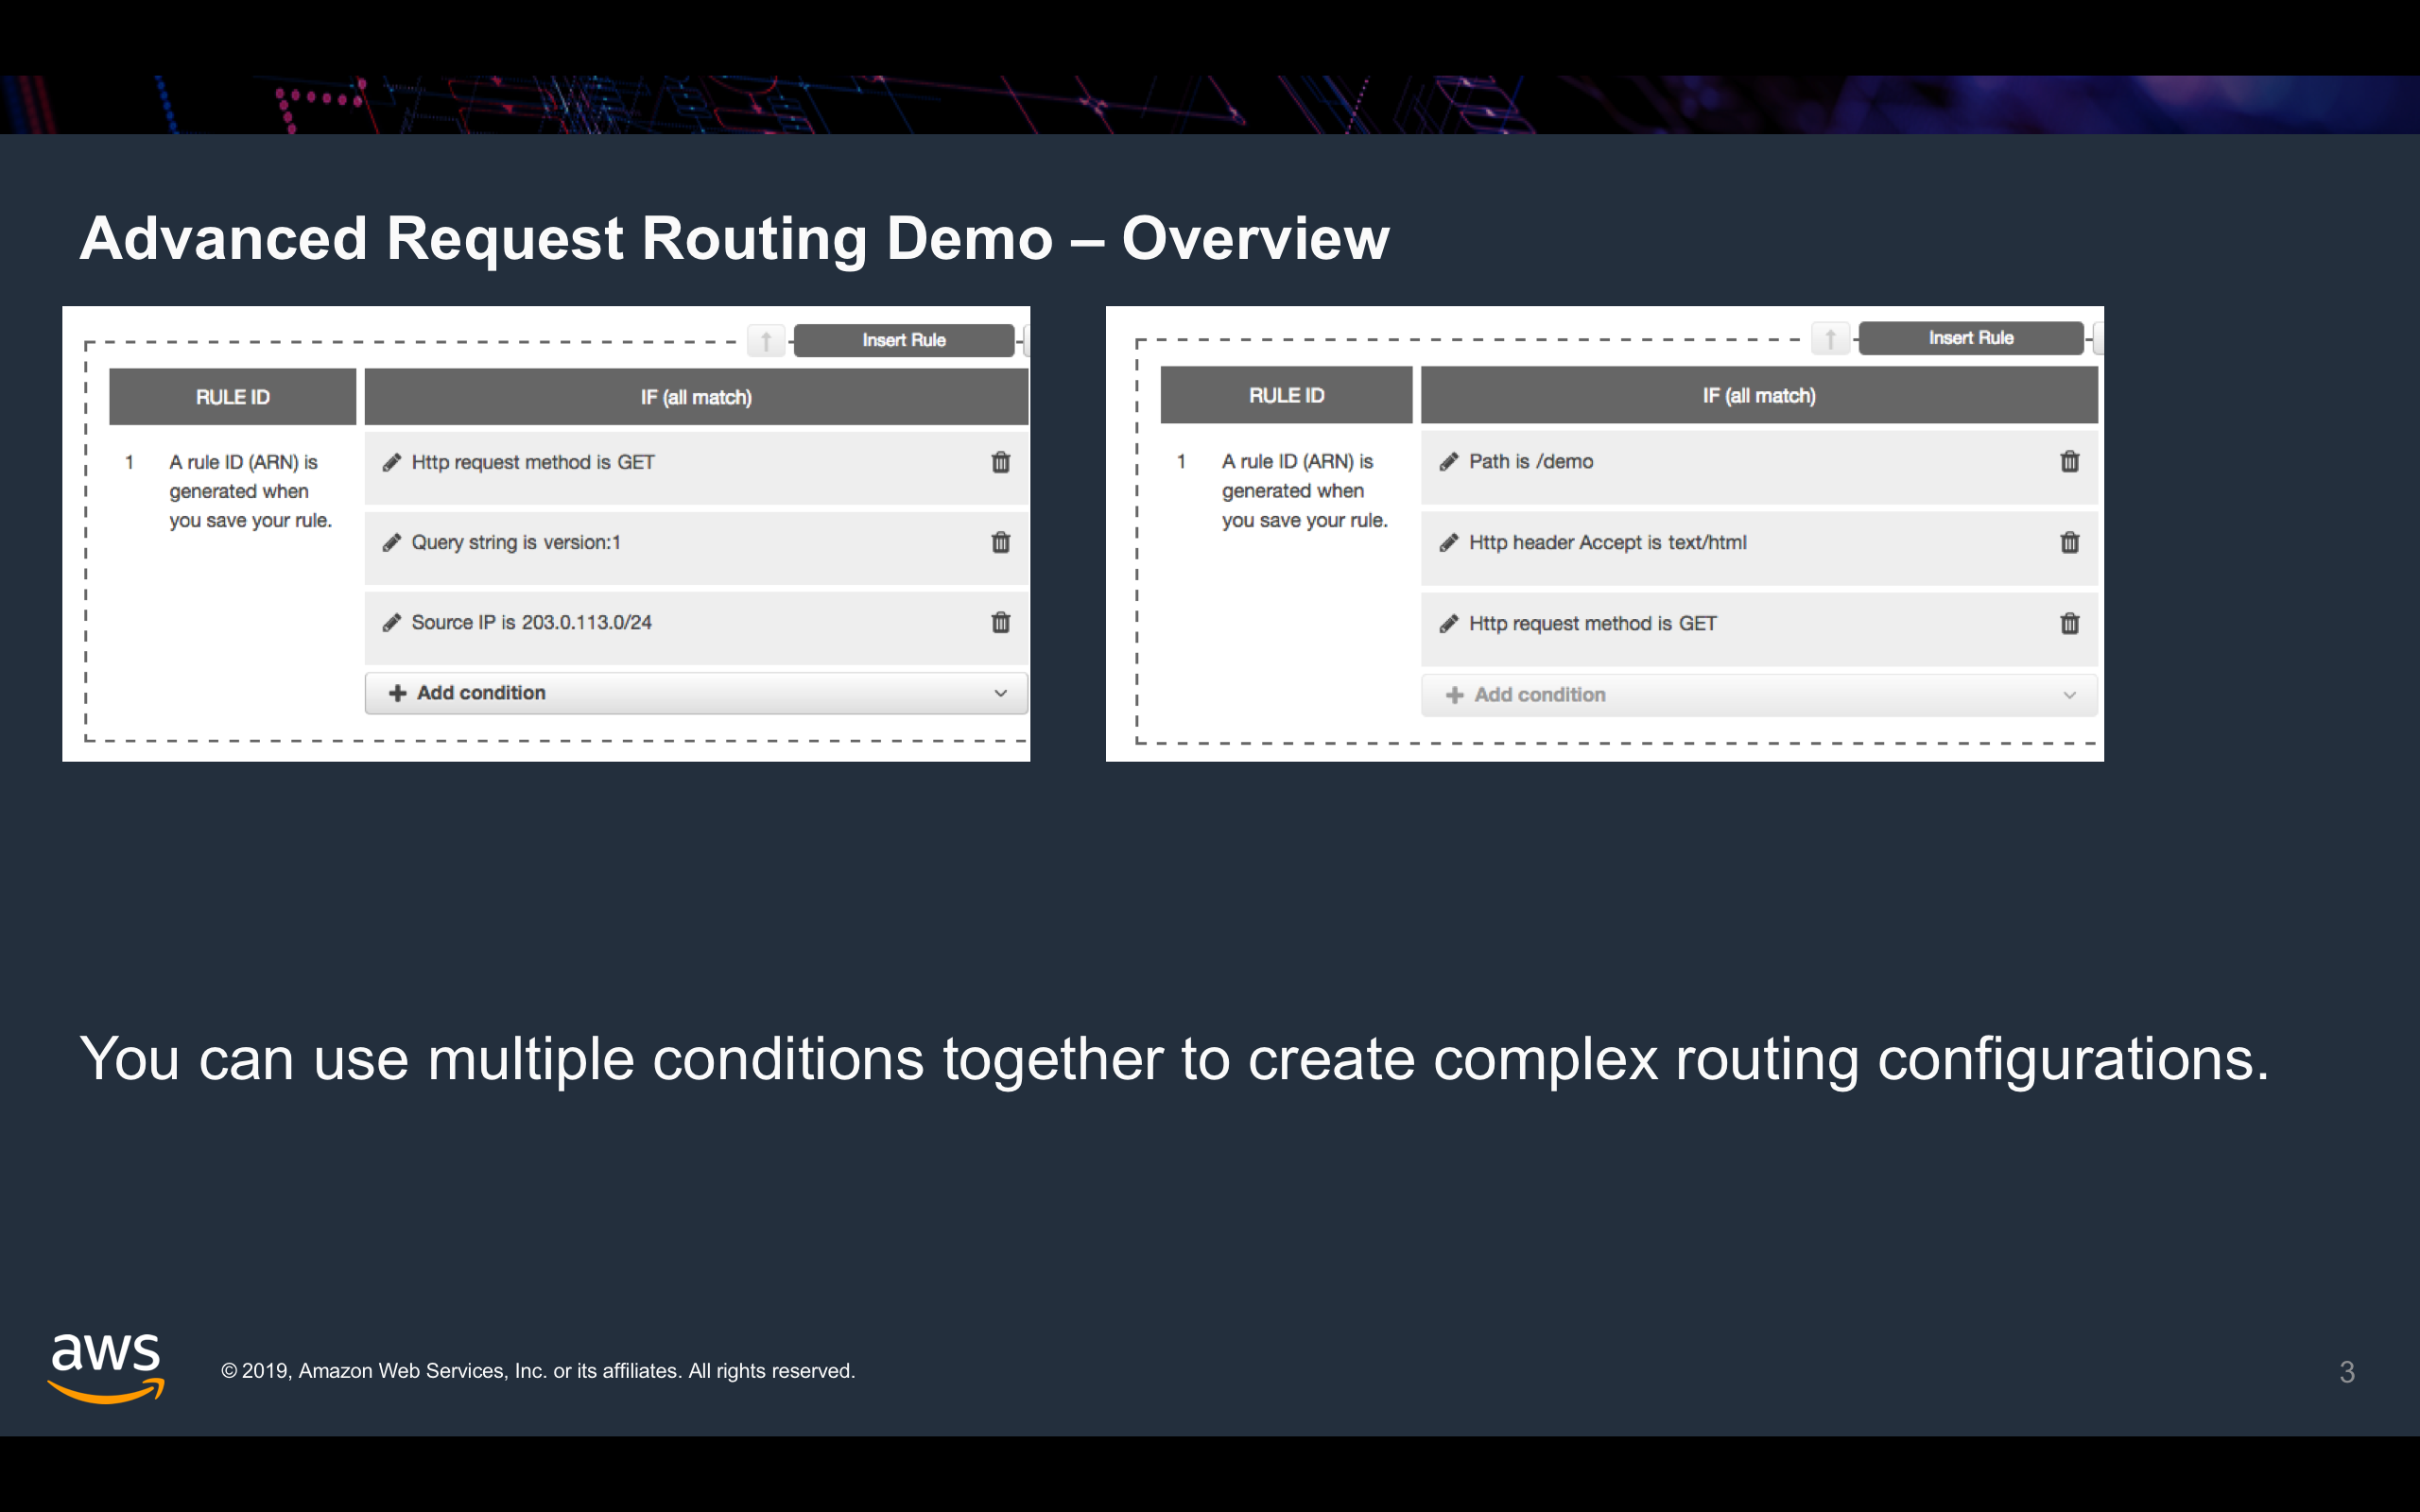Open the right Add condition dropdown
2420x1512 pixels.
(1758, 695)
